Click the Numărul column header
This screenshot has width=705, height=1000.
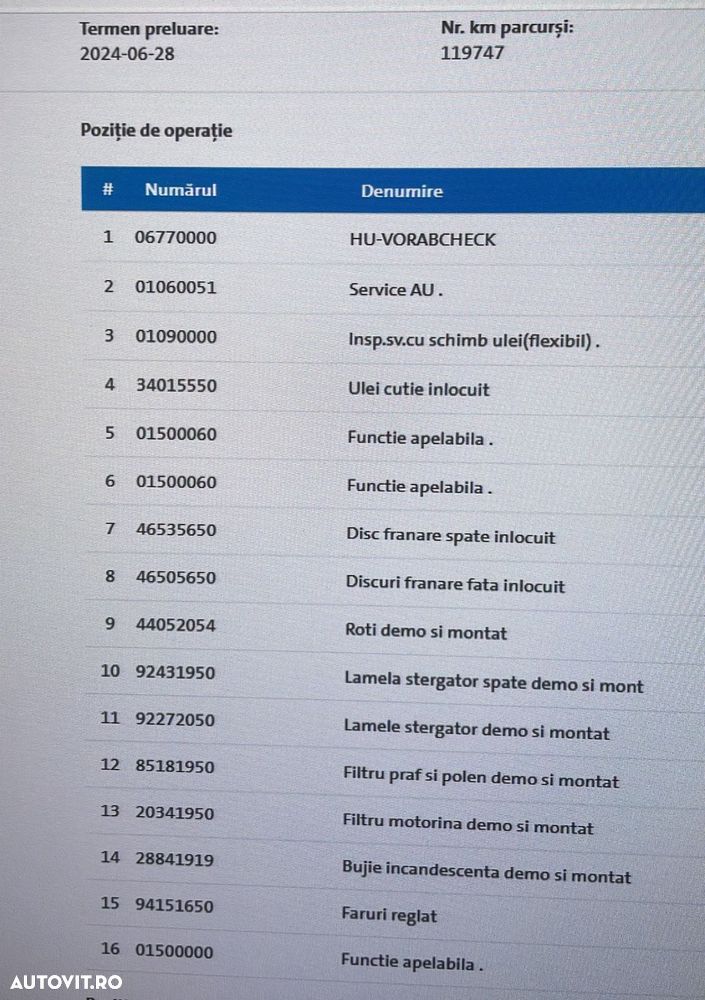(180, 189)
